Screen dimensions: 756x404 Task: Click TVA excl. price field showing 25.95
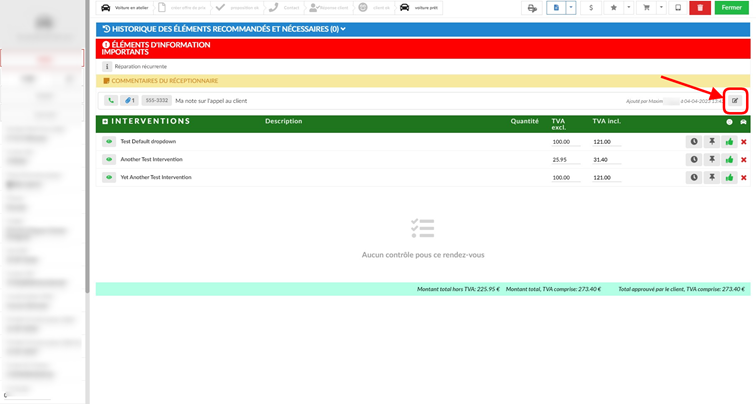[x=566, y=160]
